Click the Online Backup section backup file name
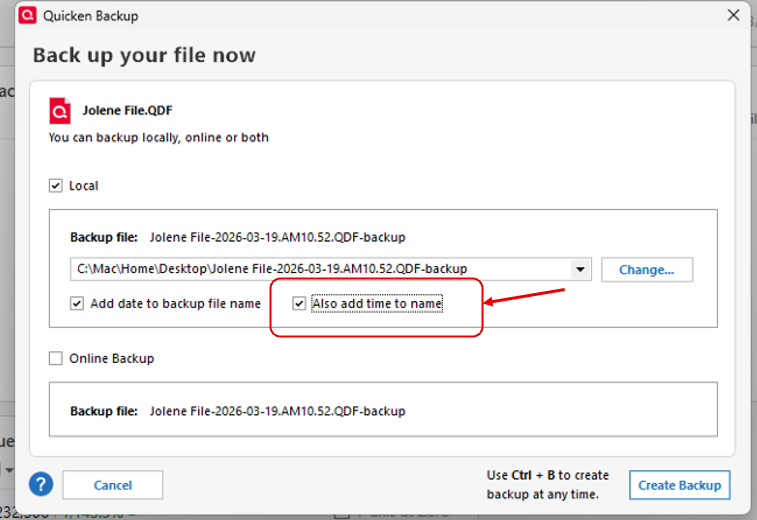This screenshot has width=757, height=520. click(278, 411)
